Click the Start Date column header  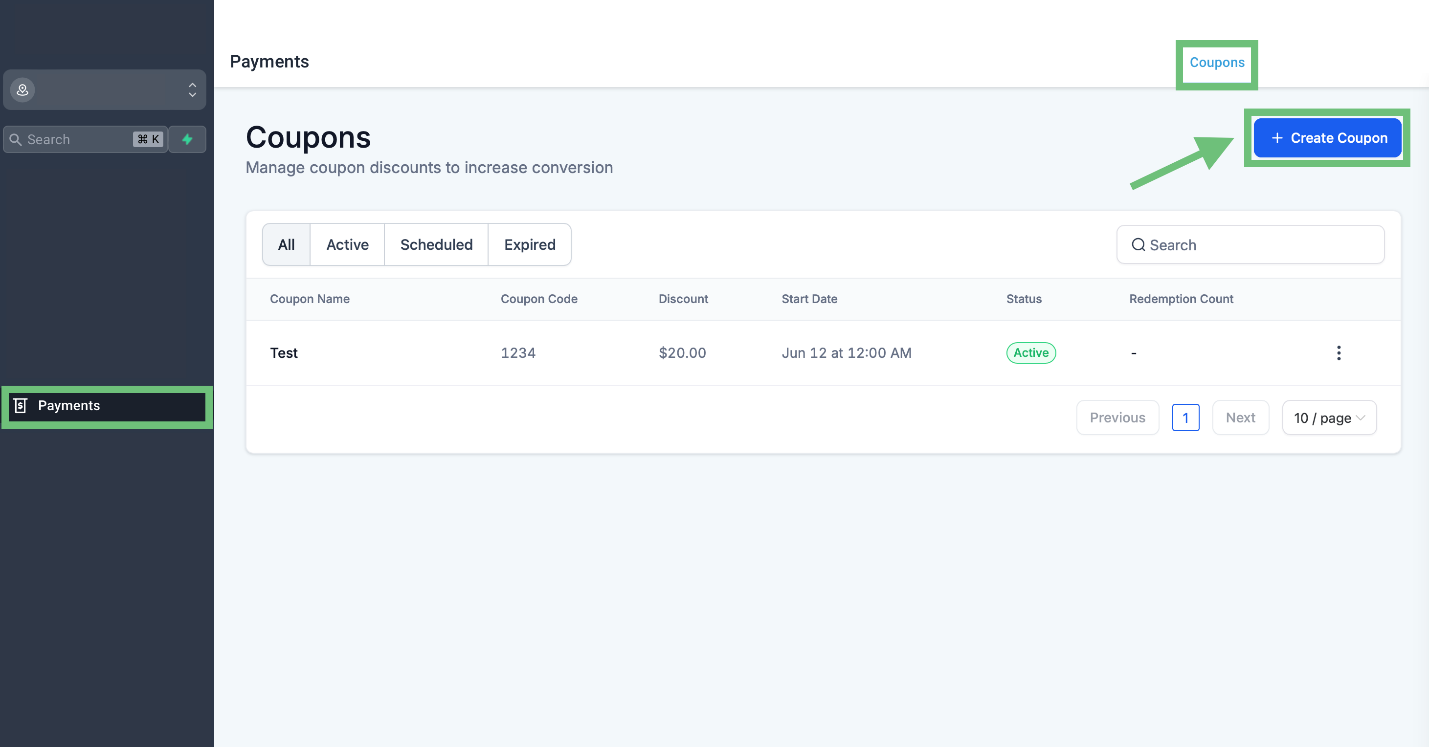click(810, 299)
